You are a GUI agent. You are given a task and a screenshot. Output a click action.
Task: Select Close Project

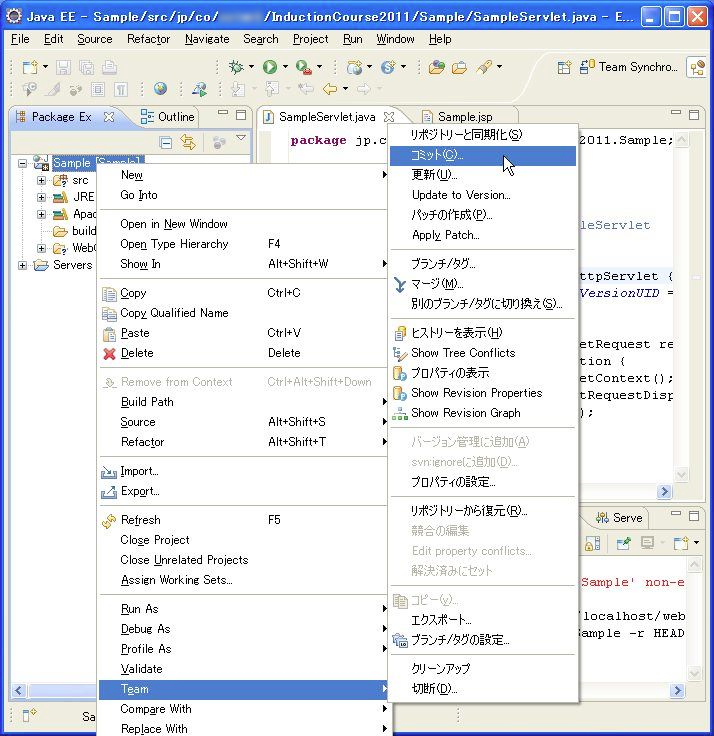(244, 540)
